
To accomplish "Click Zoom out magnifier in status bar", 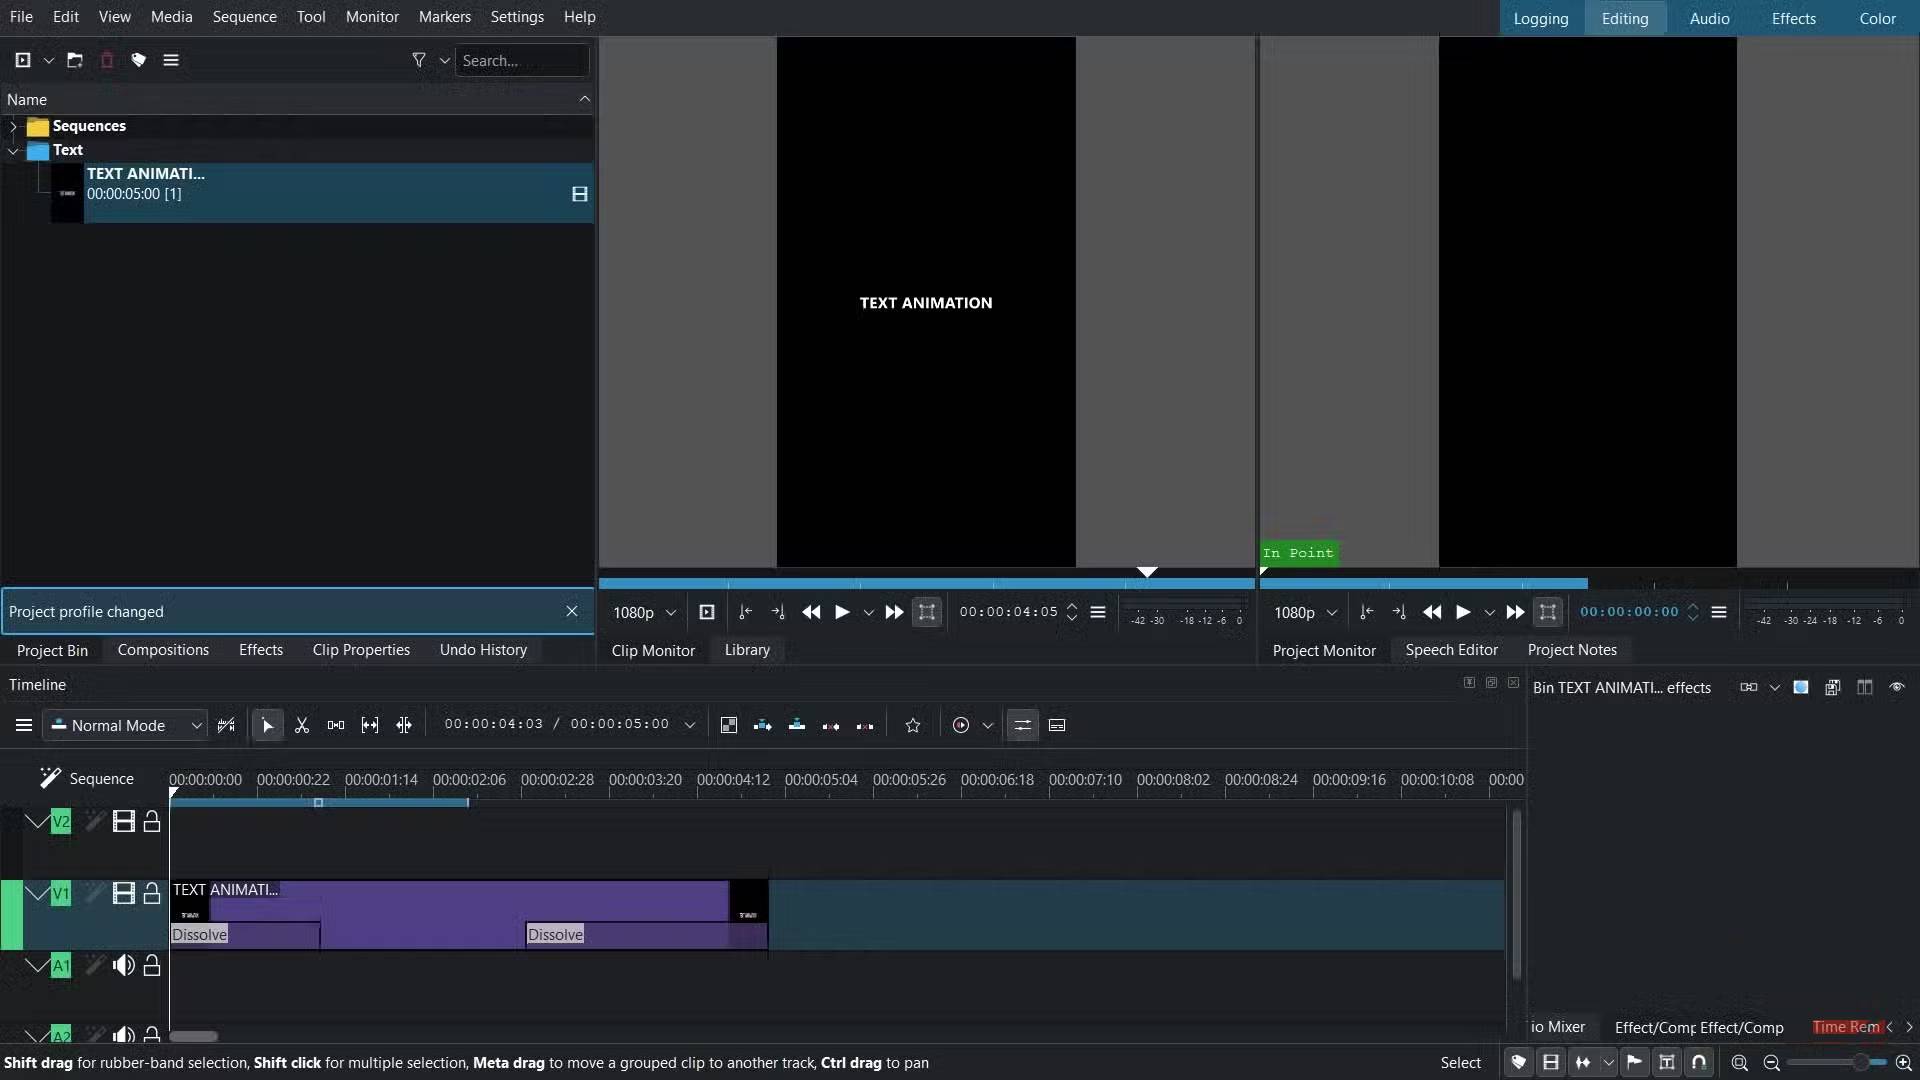I will (1771, 1063).
